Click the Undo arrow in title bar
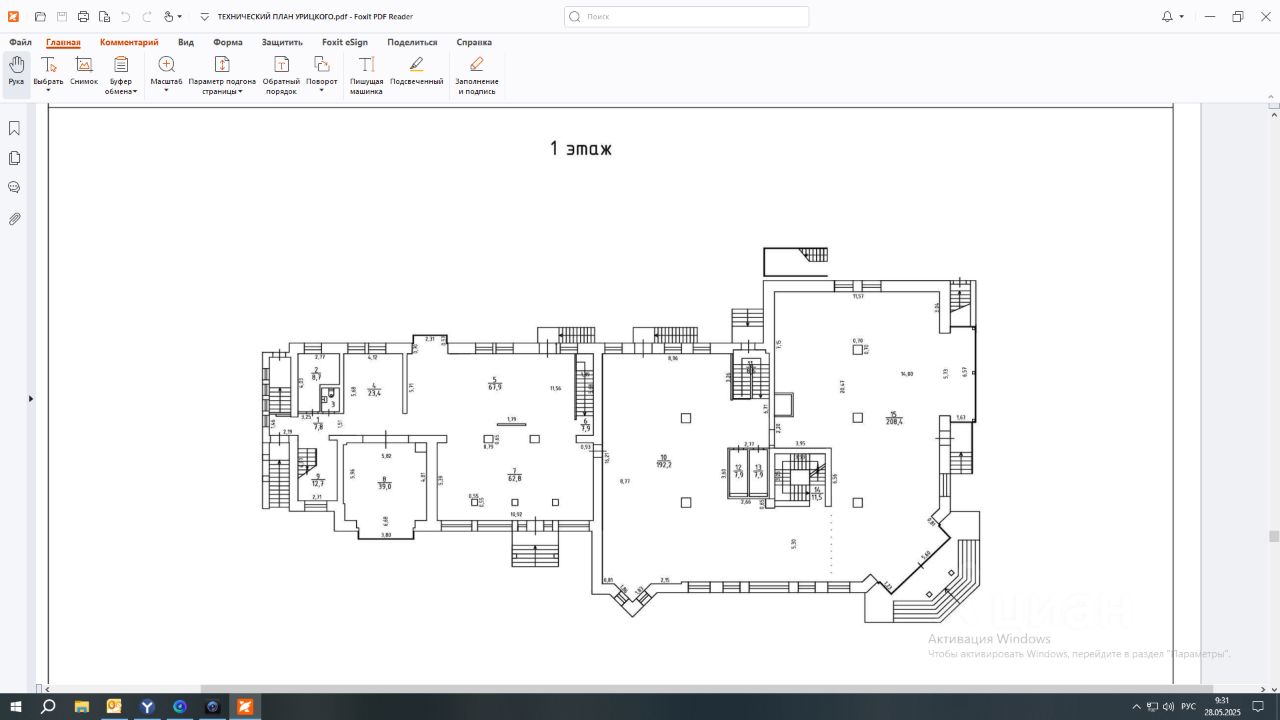This screenshot has height=720, width=1280. coord(125,17)
